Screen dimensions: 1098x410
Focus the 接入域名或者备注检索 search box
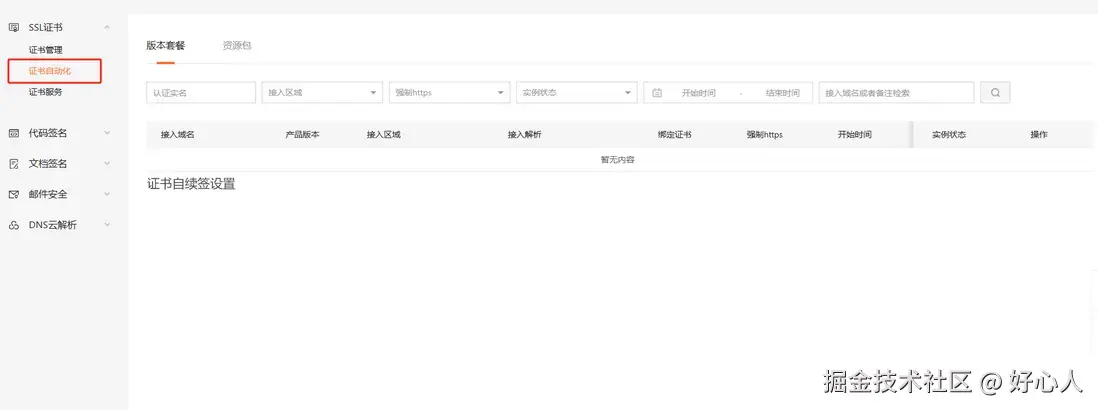coord(896,92)
